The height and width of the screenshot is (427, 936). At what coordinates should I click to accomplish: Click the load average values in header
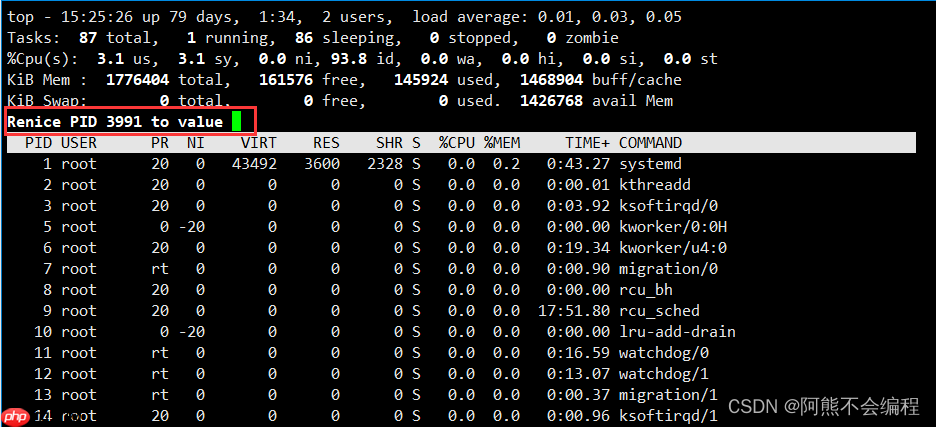pos(609,17)
